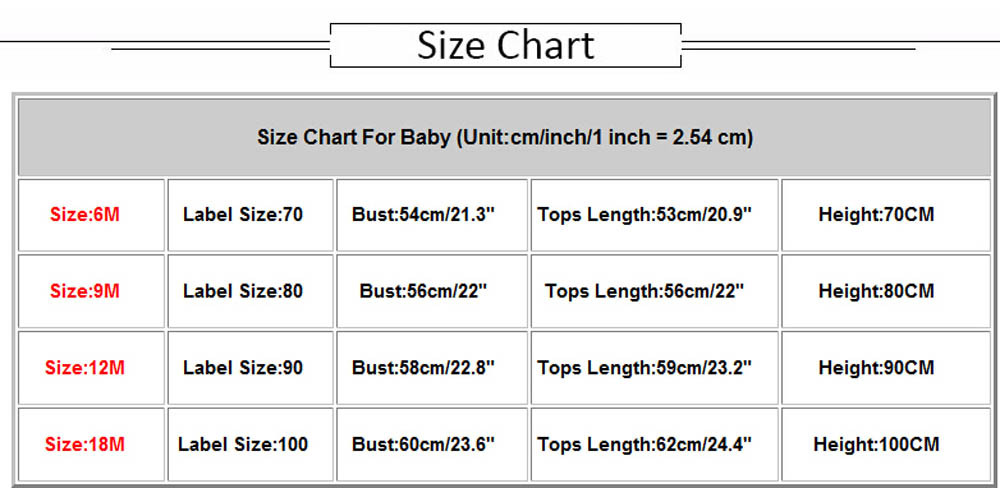This screenshot has width=1000, height=488.
Task: Click the Label Size:80 cell
Action: [243, 291]
